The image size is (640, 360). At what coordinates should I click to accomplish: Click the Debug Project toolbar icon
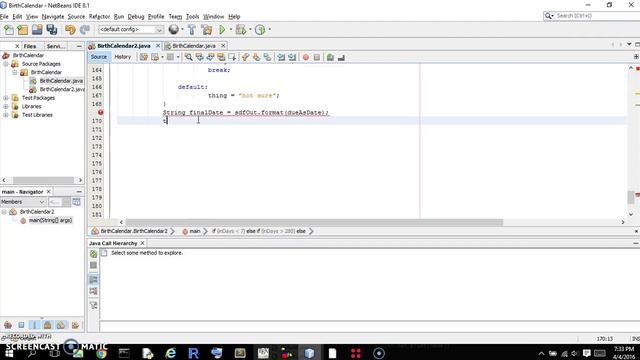point(241,29)
